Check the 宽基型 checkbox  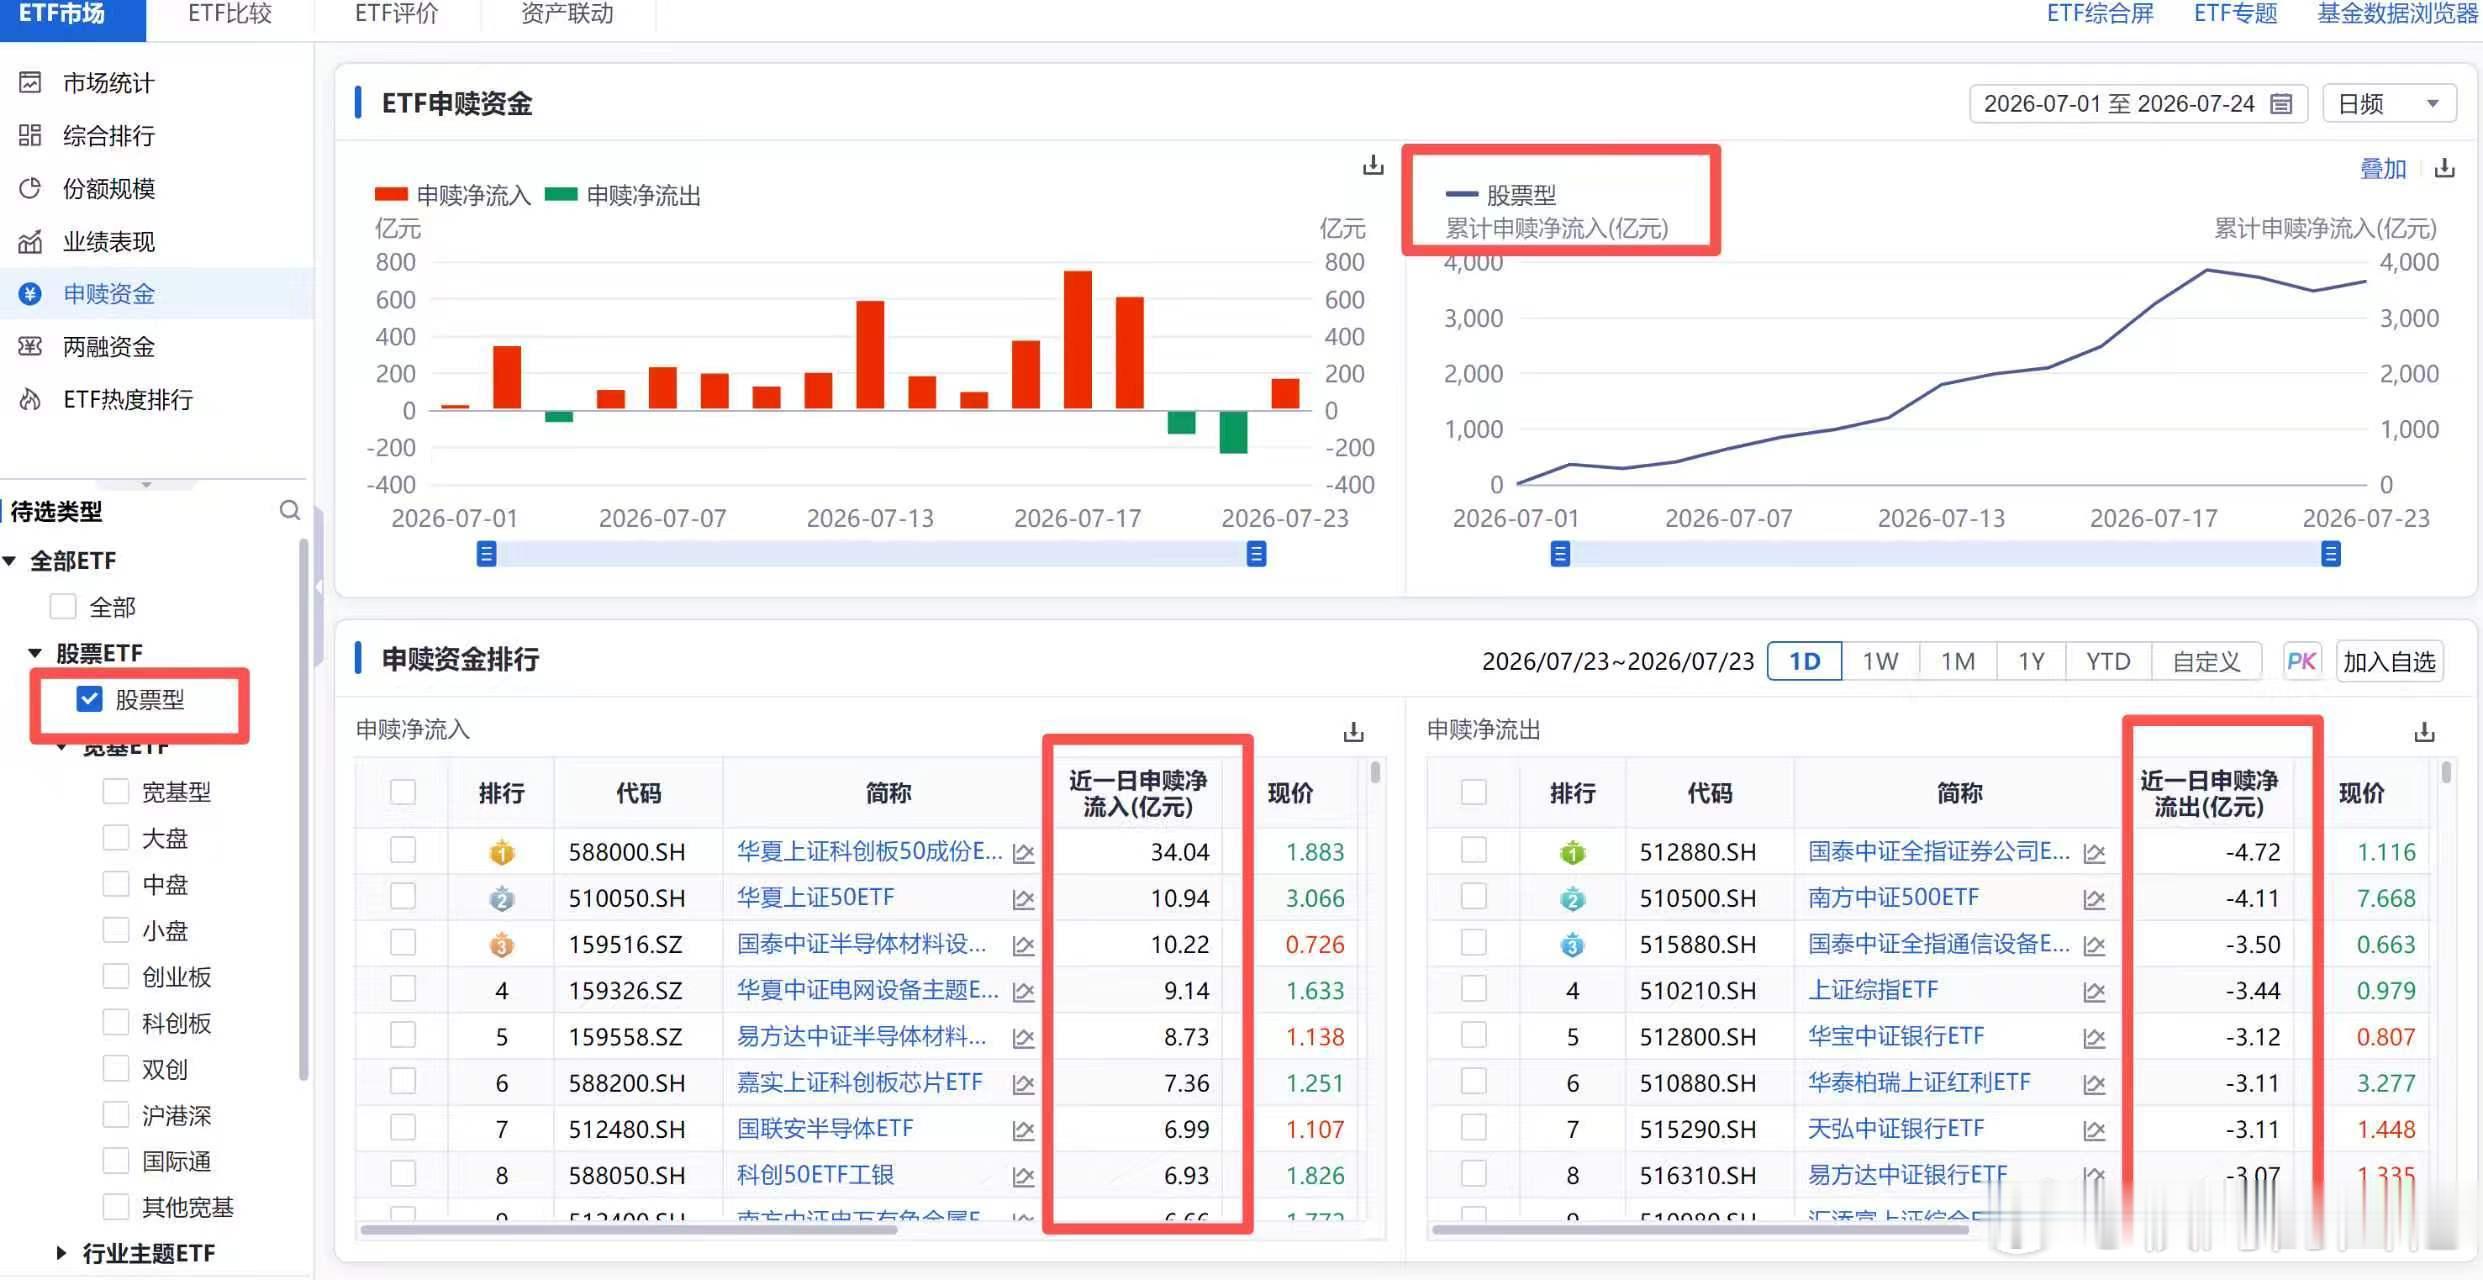(x=116, y=791)
